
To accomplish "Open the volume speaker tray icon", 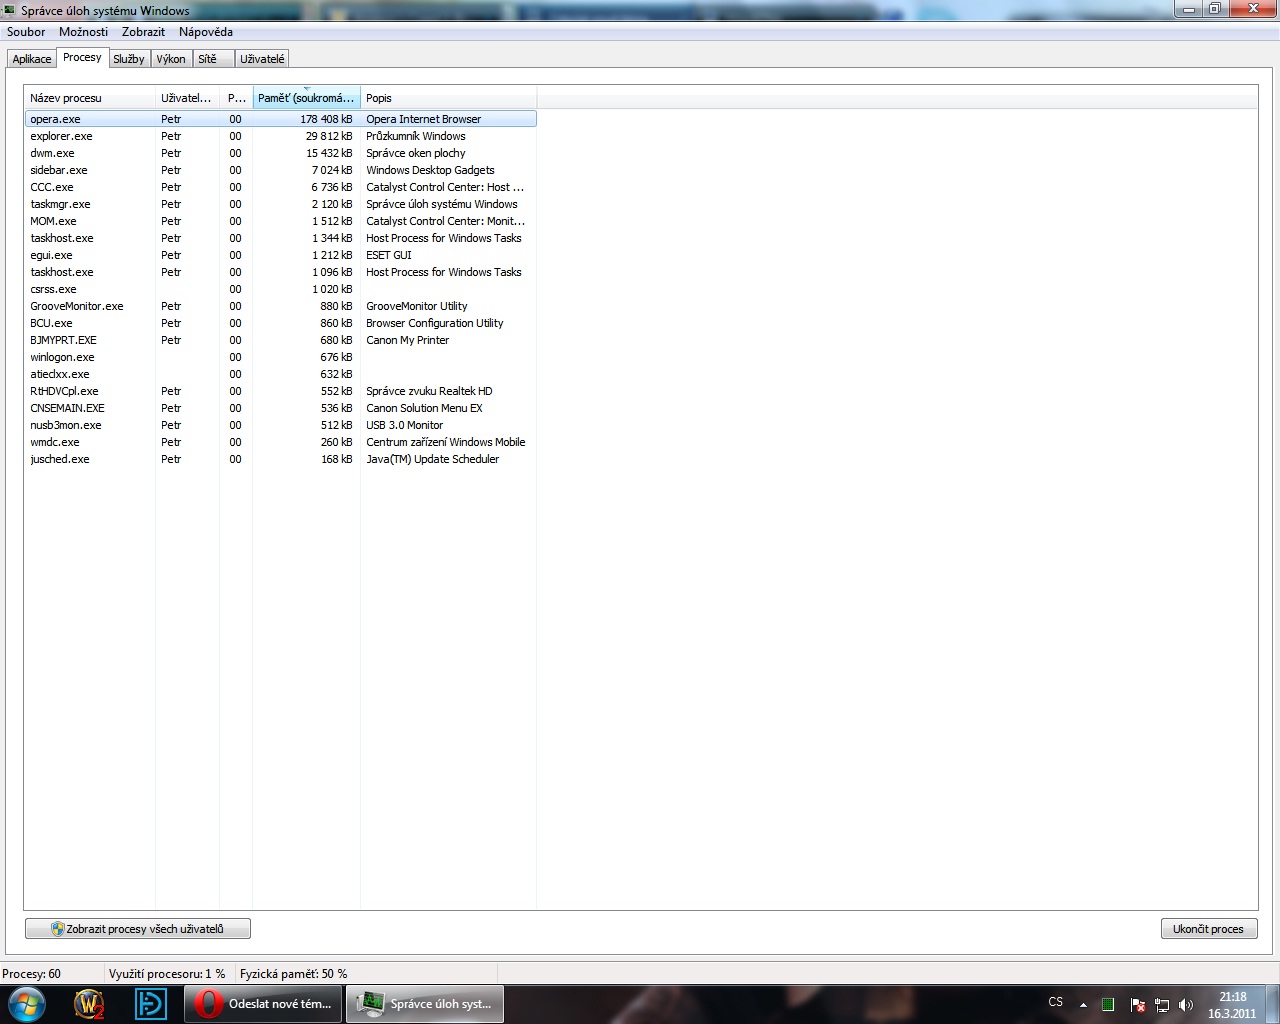I will click(x=1186, y=1004).
